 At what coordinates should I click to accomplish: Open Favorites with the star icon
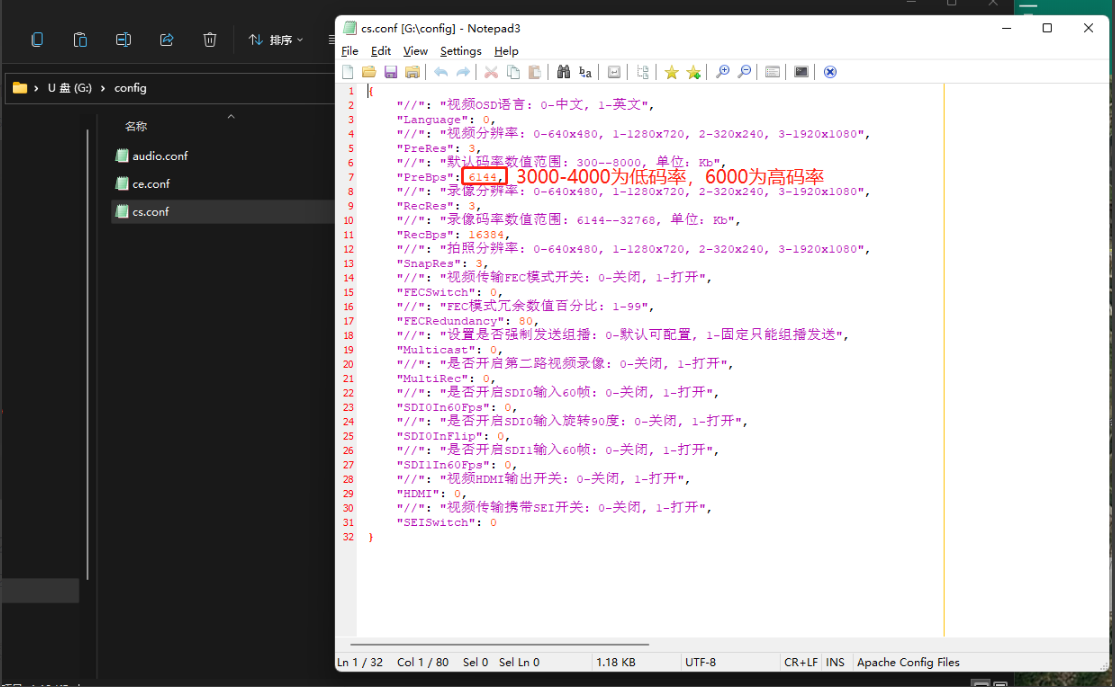(671, 72)
